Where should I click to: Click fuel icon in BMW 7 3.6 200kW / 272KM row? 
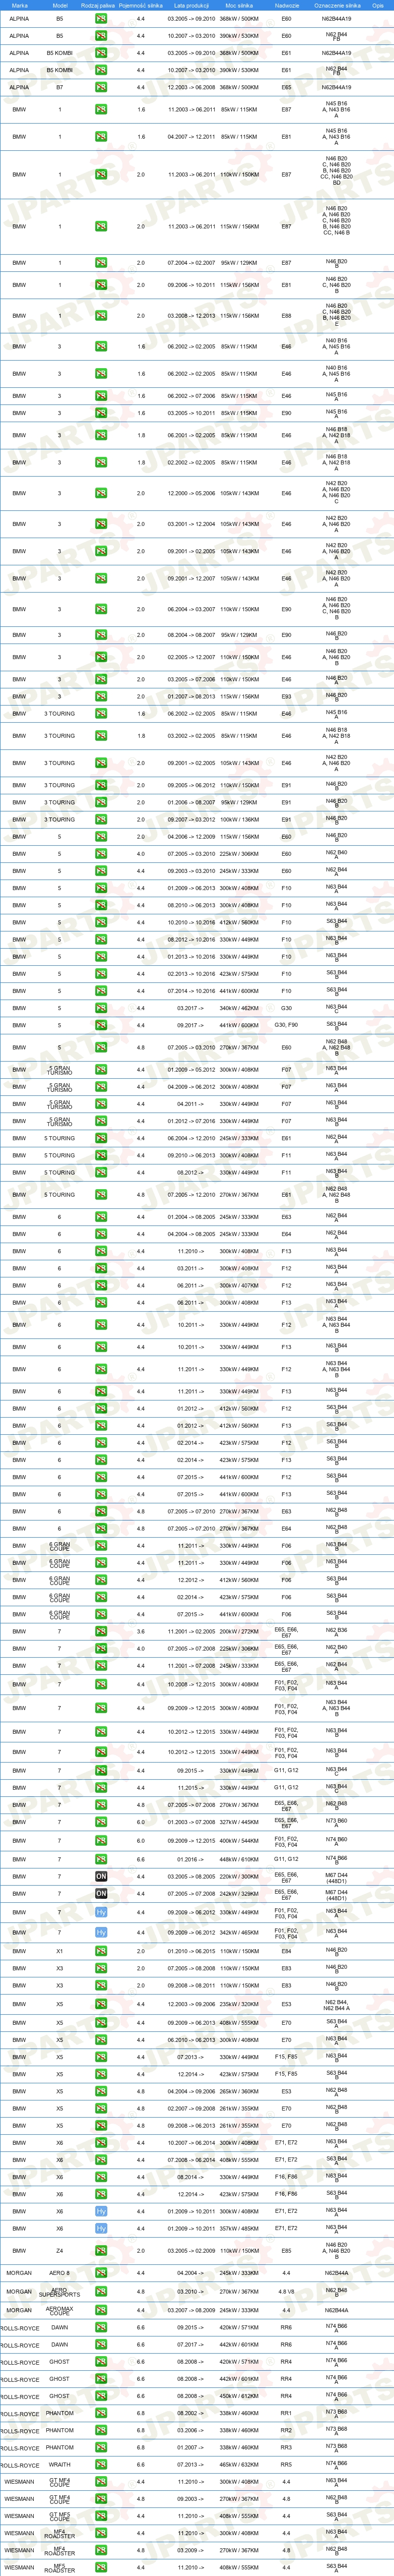(101, 1631)
